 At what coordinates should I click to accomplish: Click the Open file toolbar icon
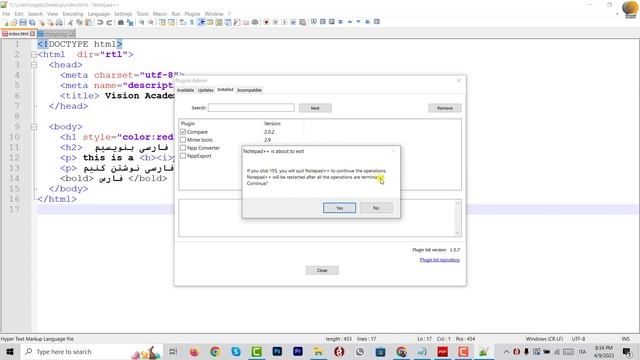(x=14, y=22)
